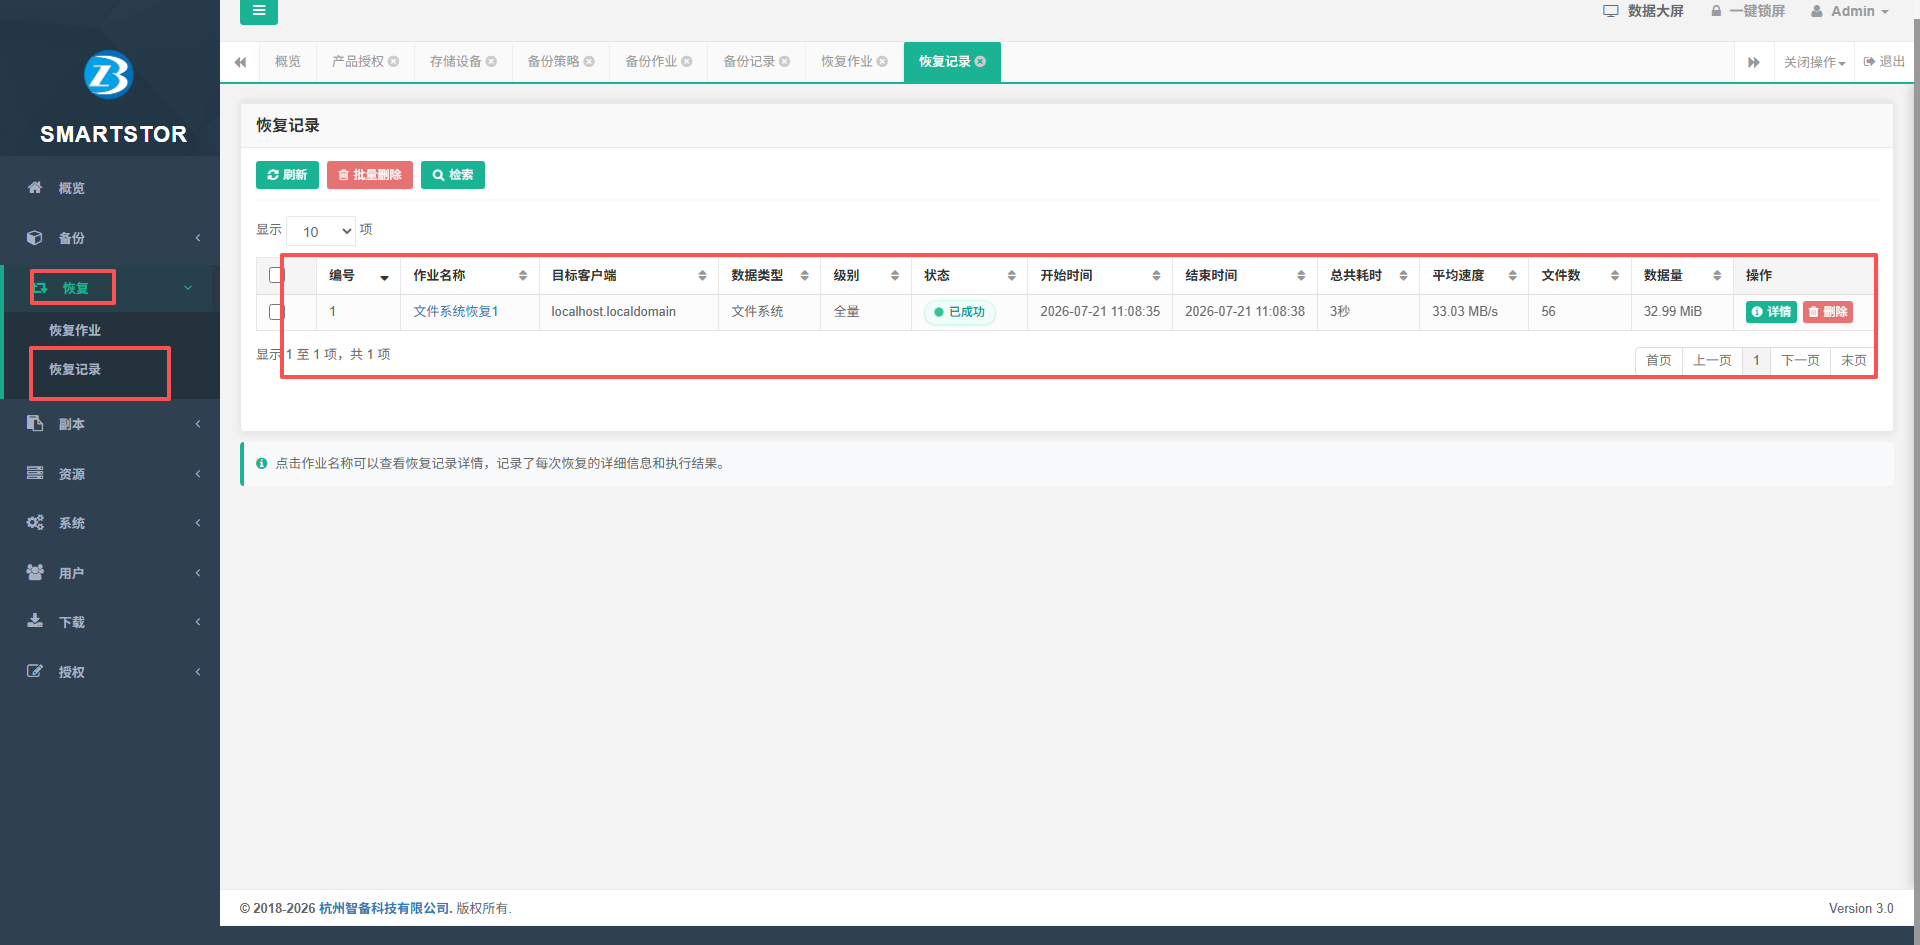This screenshot has height=945, width=1920.
Task: Open the 关闭操作 dropdown
Action: (x=1814, y=62)
